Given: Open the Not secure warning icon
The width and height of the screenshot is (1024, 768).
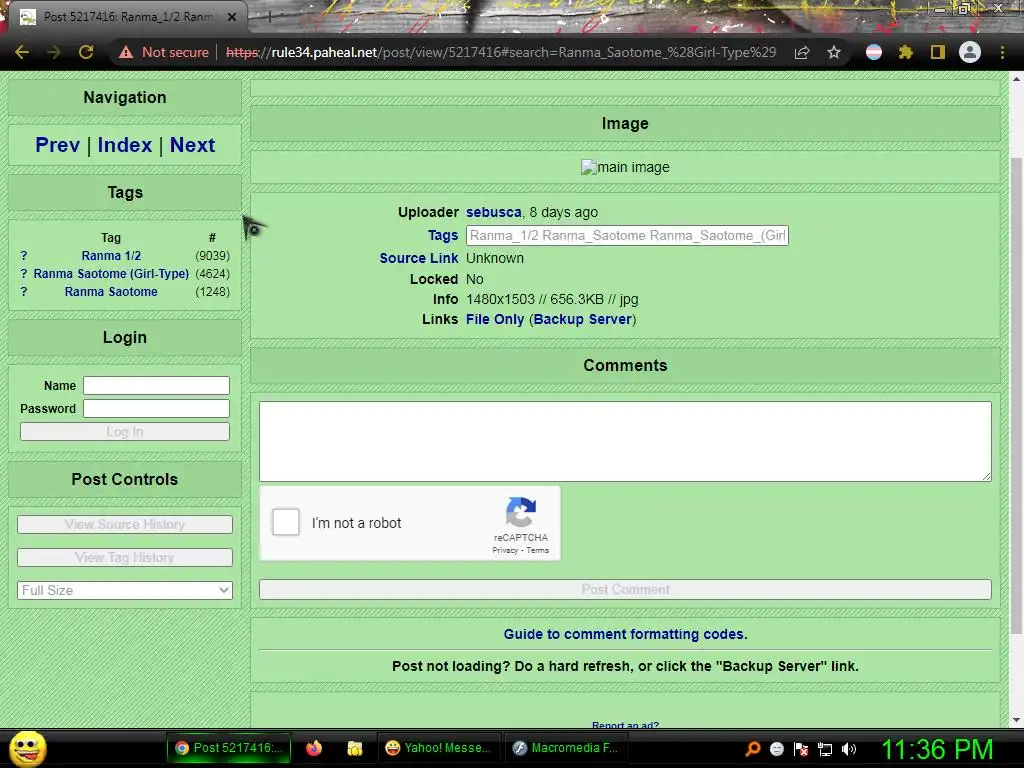Looking at the screenshot, I should [126, 52].
